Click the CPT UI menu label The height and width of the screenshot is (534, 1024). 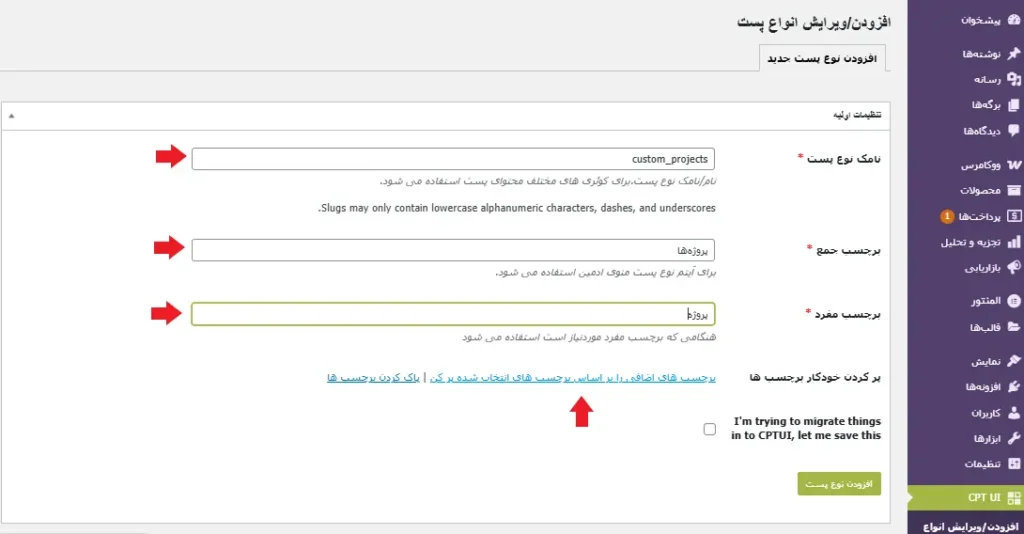click(x=984, y=497)
